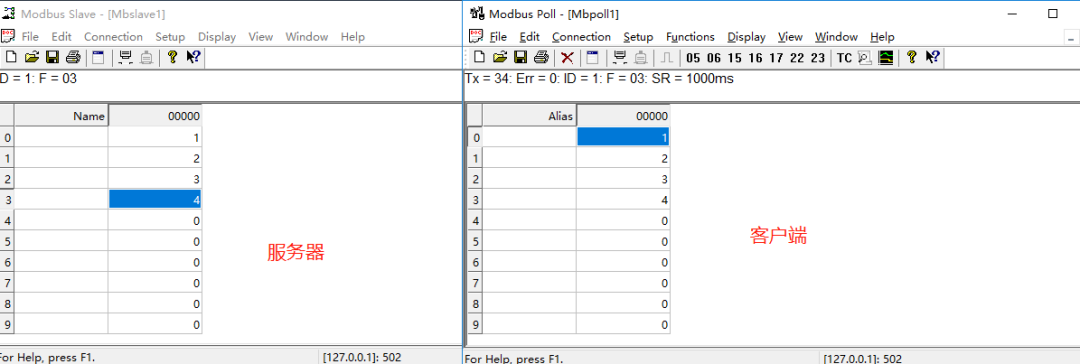The image size is (1080, 364).
Task: Click context help arrow icon in Modbus Poll
Action: pos(933,57)
